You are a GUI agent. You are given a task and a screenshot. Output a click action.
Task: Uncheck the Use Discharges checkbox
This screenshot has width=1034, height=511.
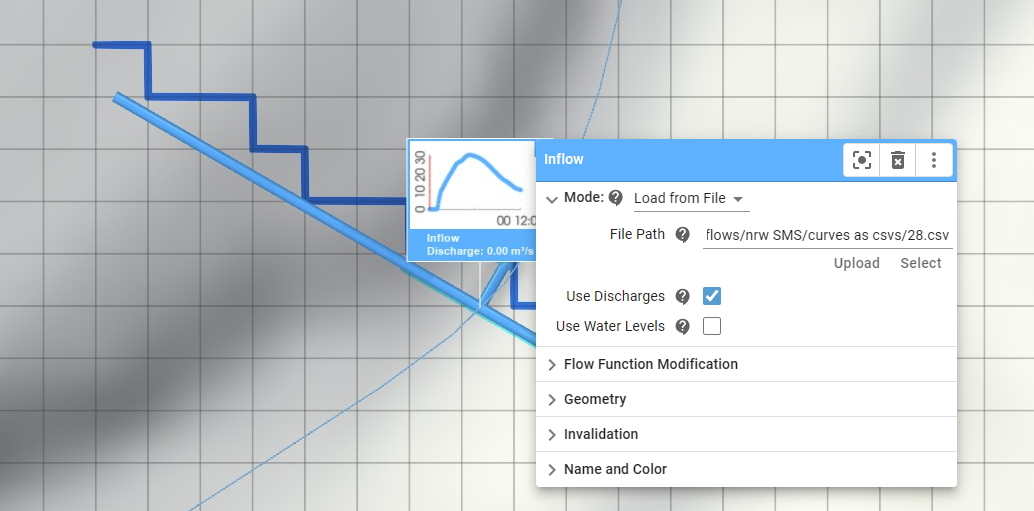point(712,296)
